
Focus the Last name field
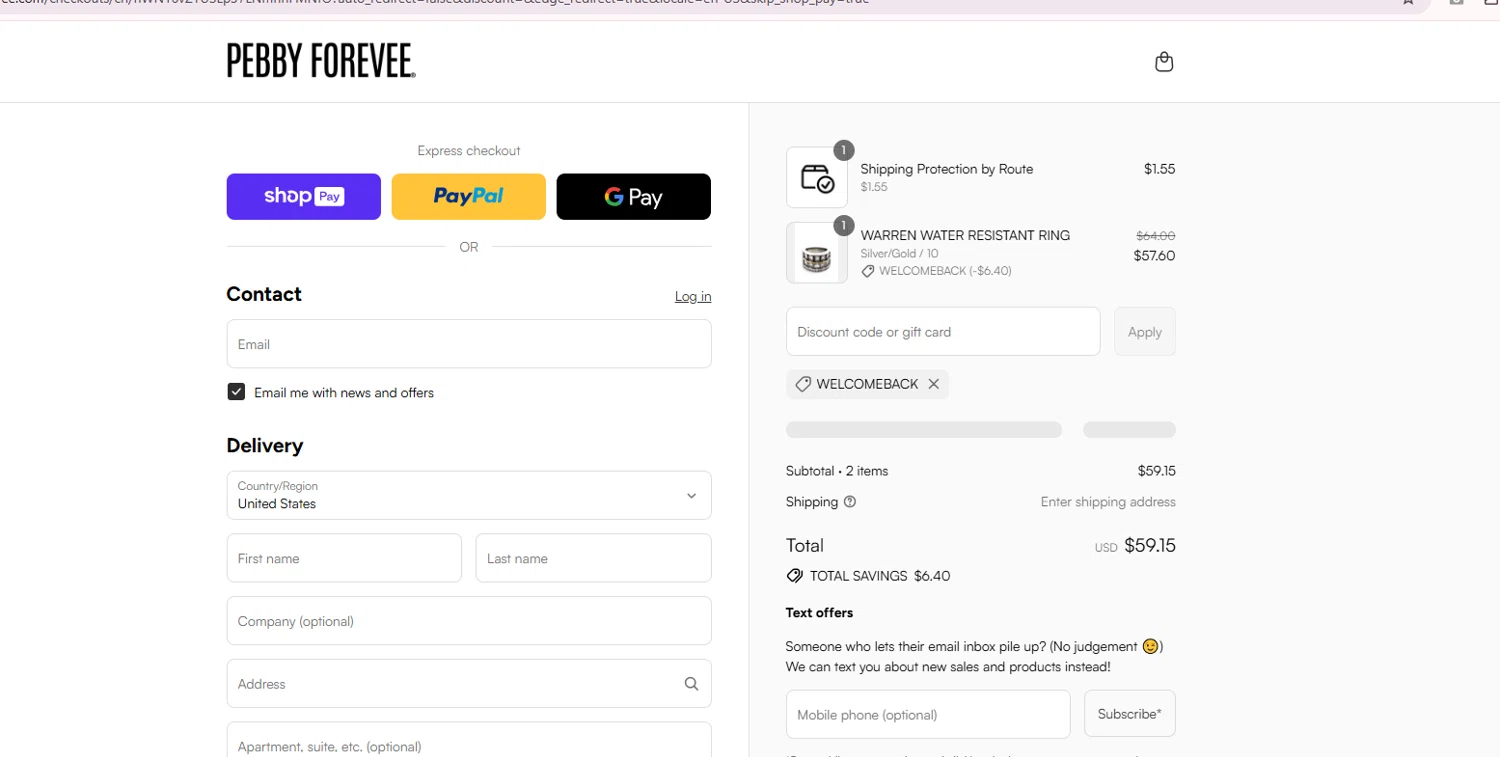[x=594, y=558]
